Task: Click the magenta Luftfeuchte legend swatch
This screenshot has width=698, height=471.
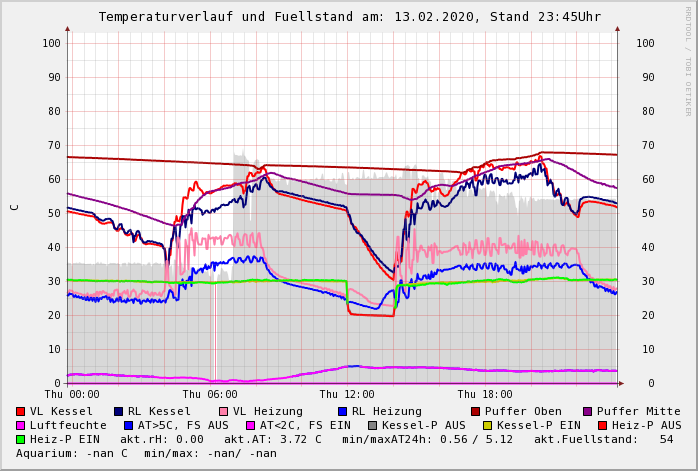Action: tap(21, 425)
